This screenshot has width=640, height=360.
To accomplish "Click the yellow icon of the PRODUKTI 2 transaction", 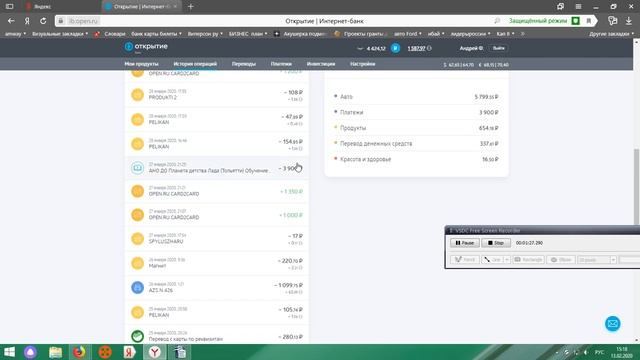I will (x=138, y=95).
